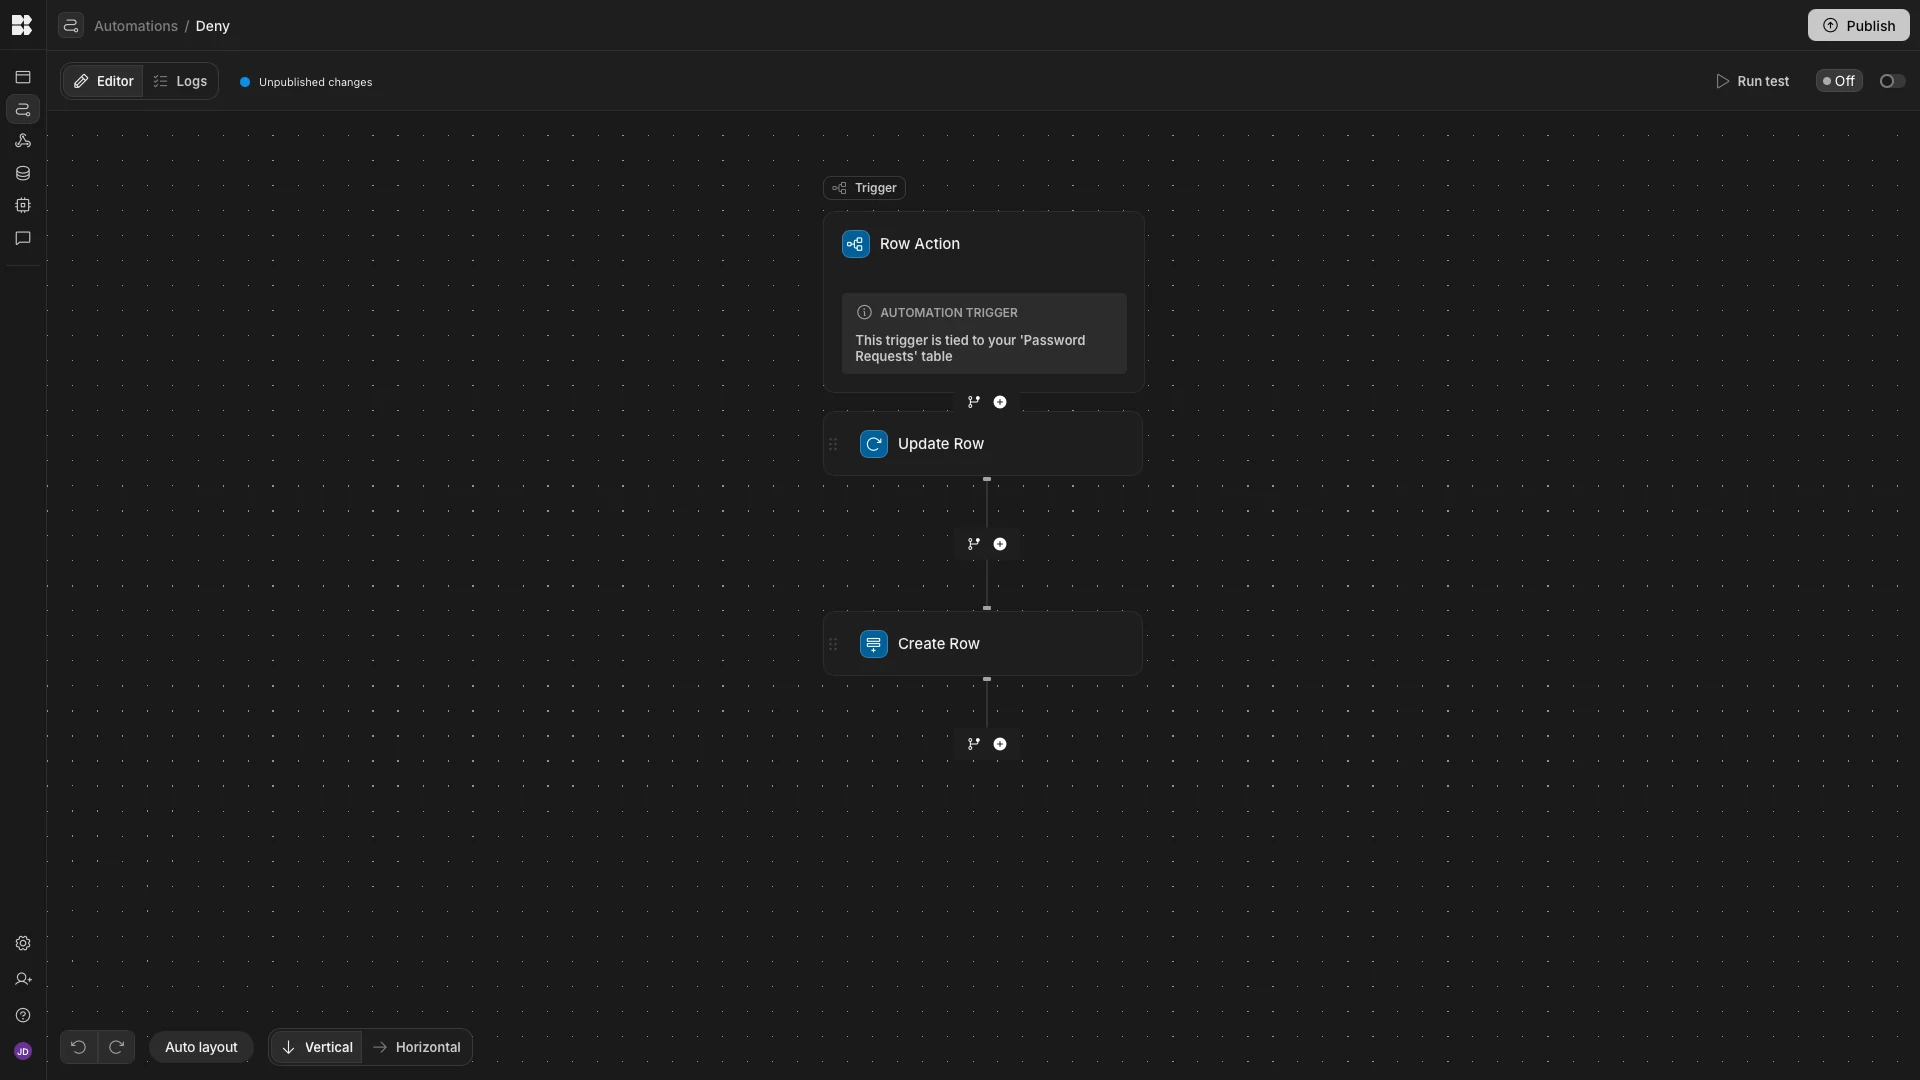The height and width of the screenshot is (1080, 1920).
Task: Switch to the Editor tab
Action: click(103, 81)
